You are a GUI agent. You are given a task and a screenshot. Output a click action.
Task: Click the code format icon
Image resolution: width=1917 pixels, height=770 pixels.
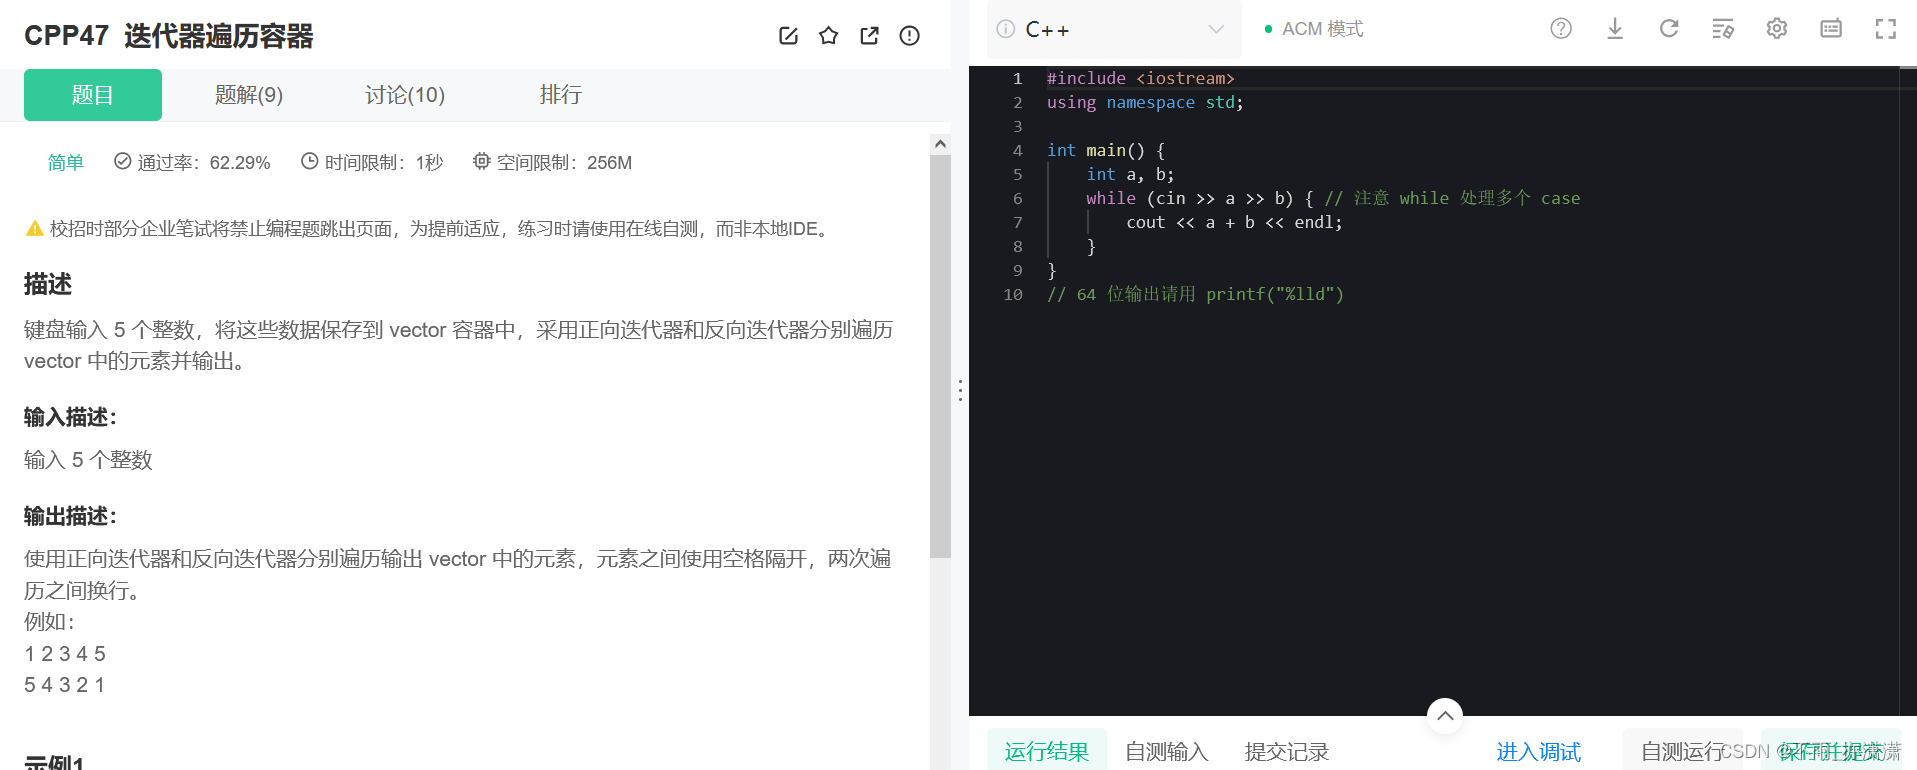click(x=1723, y=29)
